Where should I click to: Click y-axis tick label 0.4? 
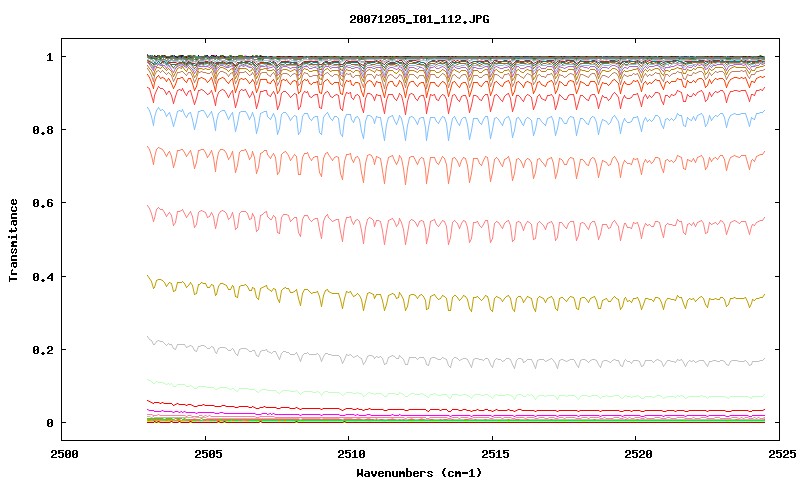click(x=43, y=276)
